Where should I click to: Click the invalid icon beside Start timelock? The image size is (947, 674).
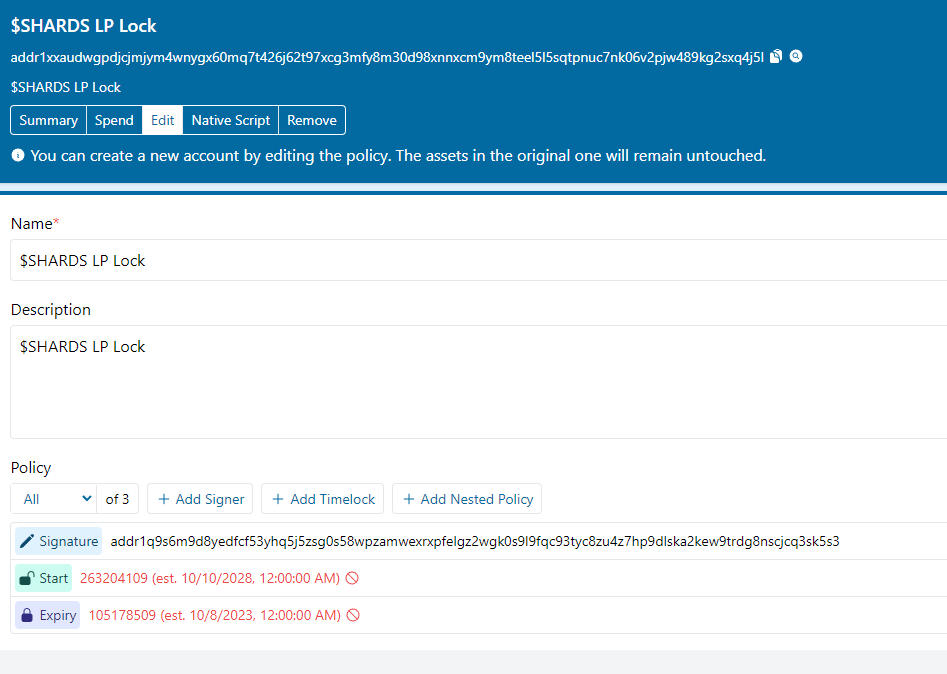point(352,579)
